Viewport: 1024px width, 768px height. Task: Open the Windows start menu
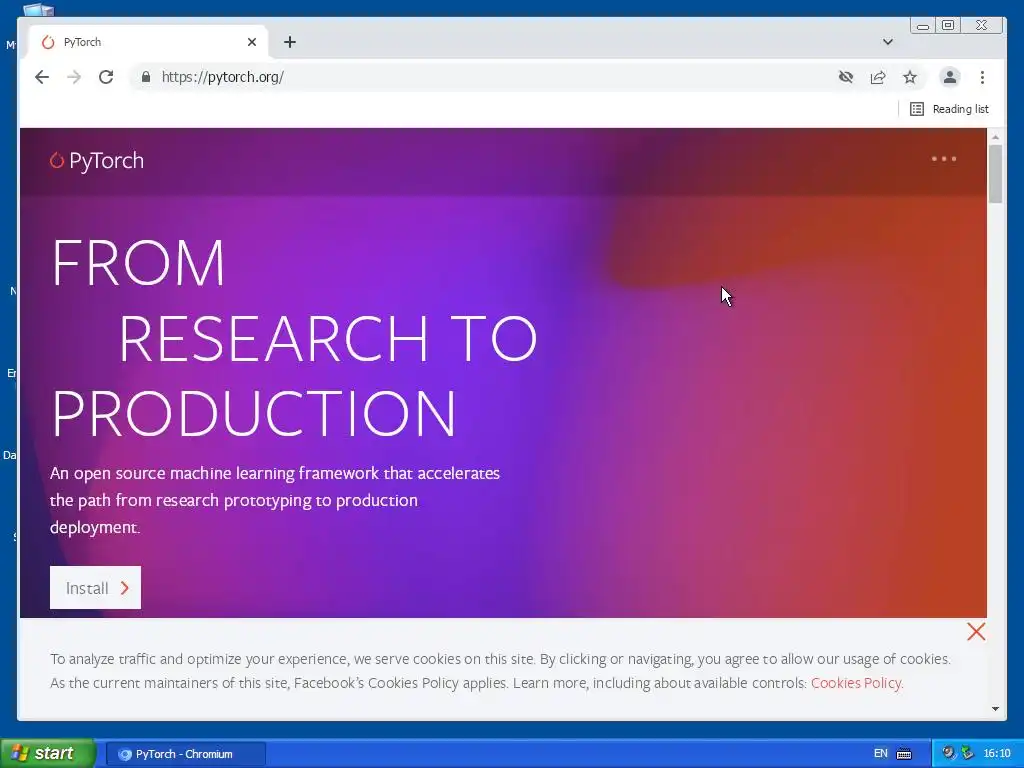pos(48,754)
